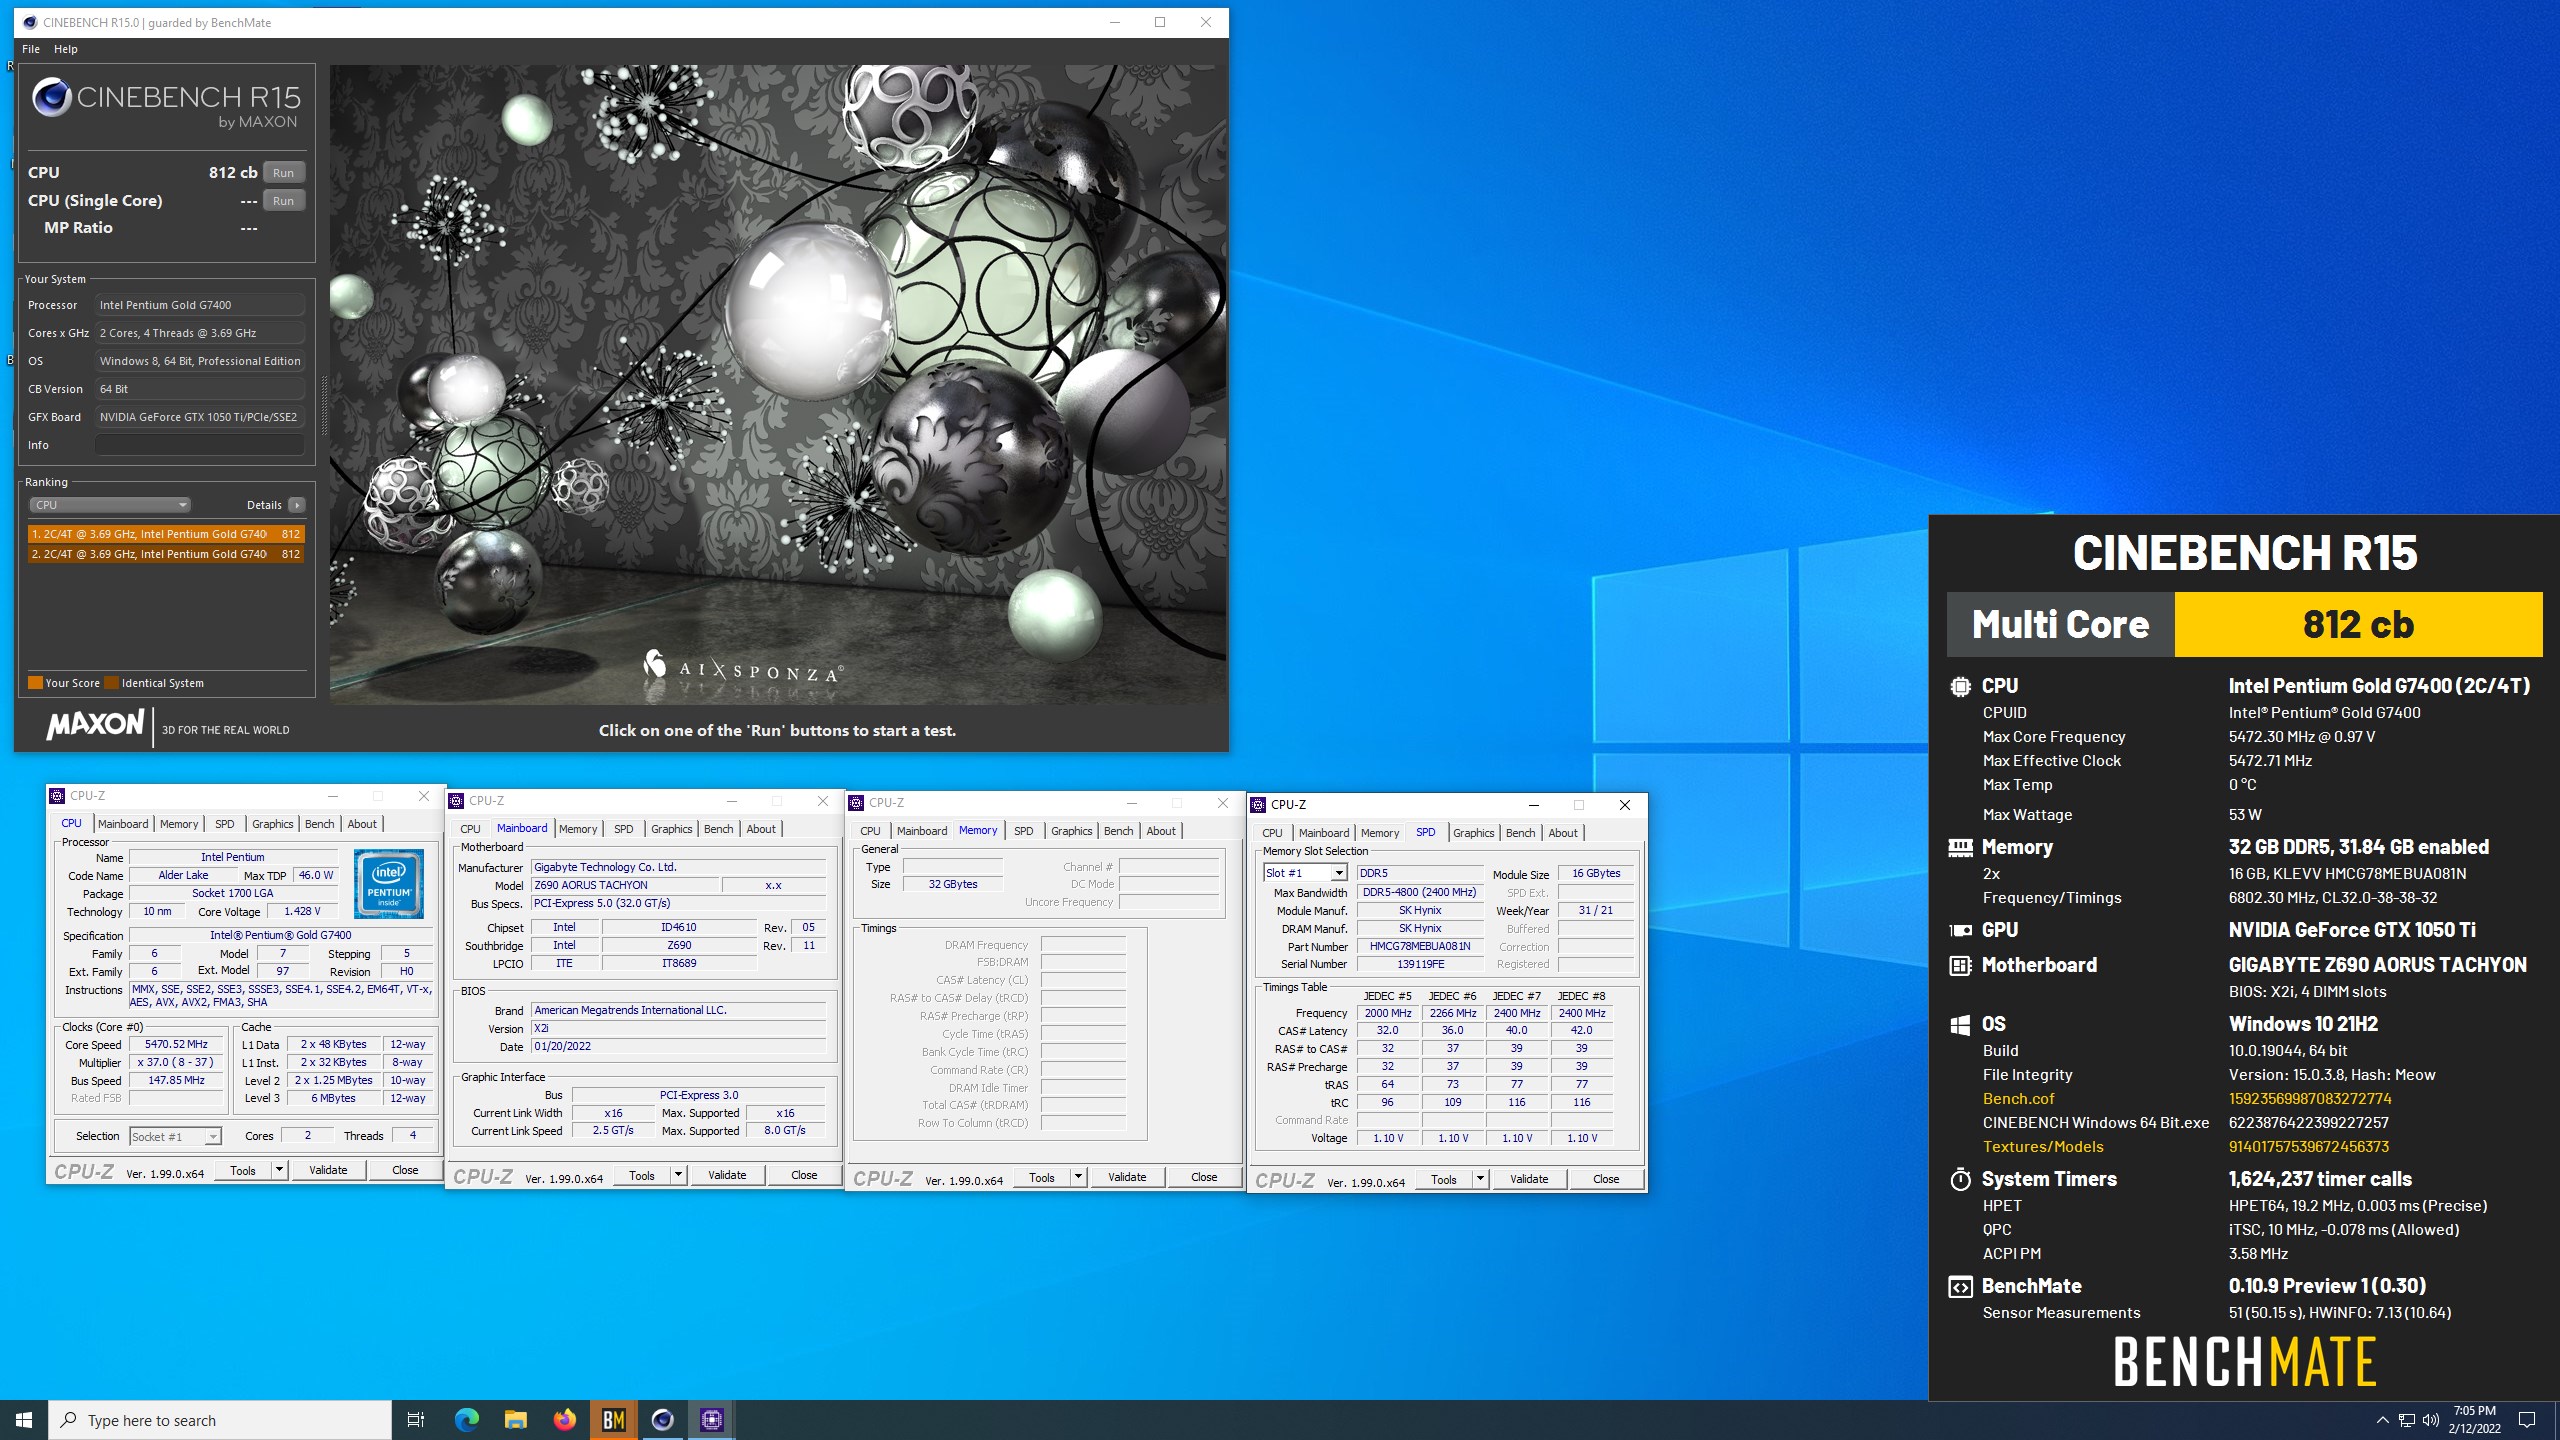Run the CPU Single Core test
This screenshot has width=2560, height=1440.
284,201
